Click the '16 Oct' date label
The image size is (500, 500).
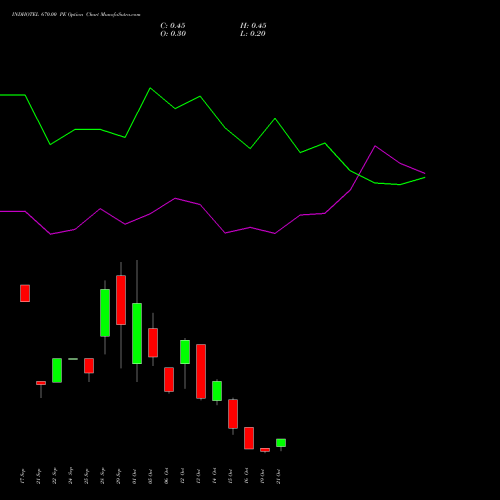coord(246,476)
